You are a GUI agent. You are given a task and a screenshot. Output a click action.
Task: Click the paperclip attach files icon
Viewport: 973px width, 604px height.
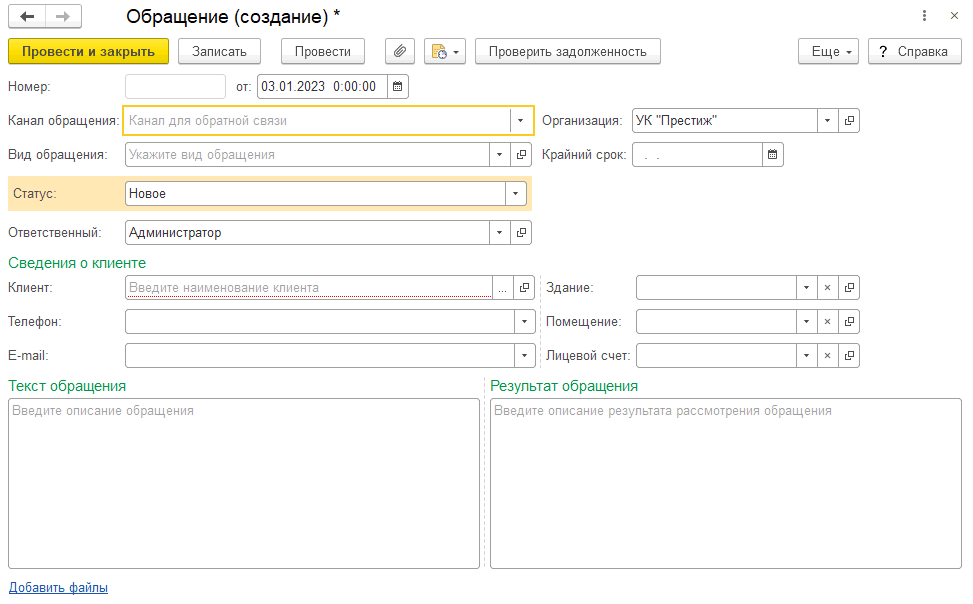tap(399, 51)
